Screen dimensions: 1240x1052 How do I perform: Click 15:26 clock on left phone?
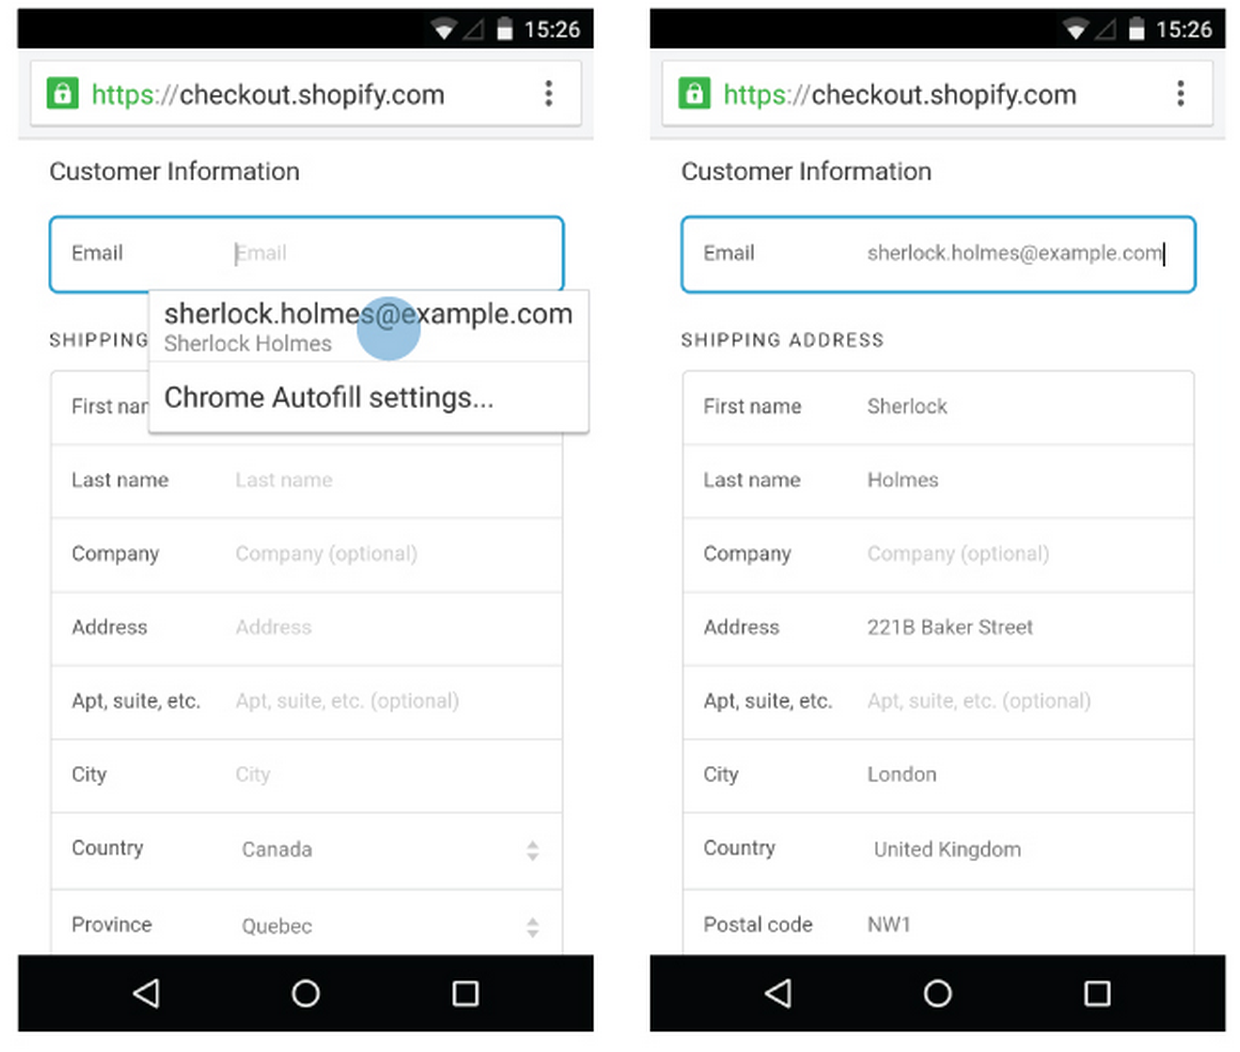click(552, 30)
